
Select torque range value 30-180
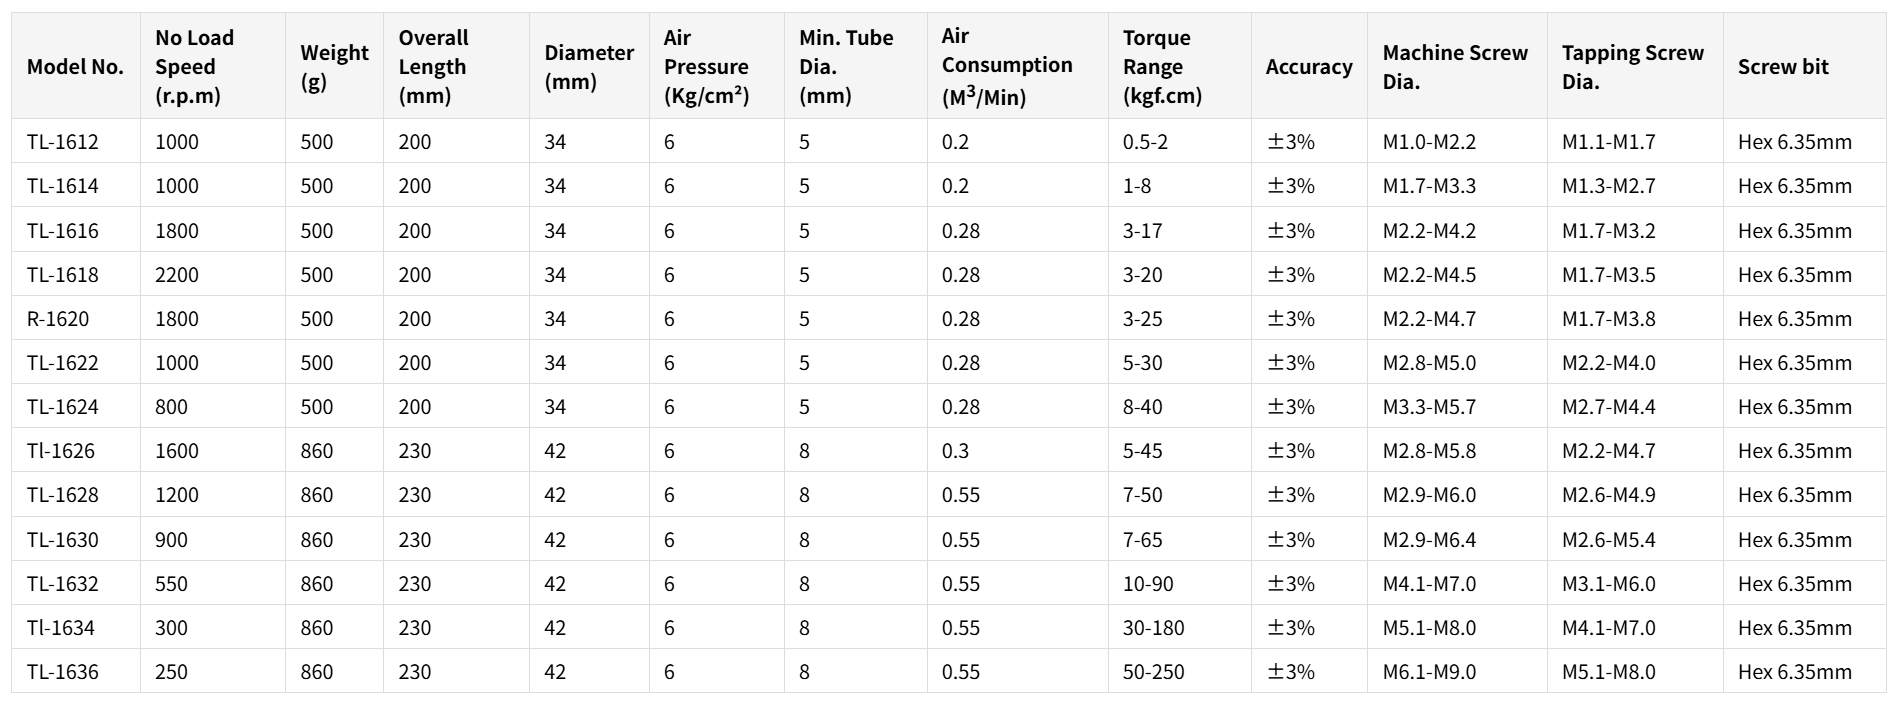[x=1153, y=628]
